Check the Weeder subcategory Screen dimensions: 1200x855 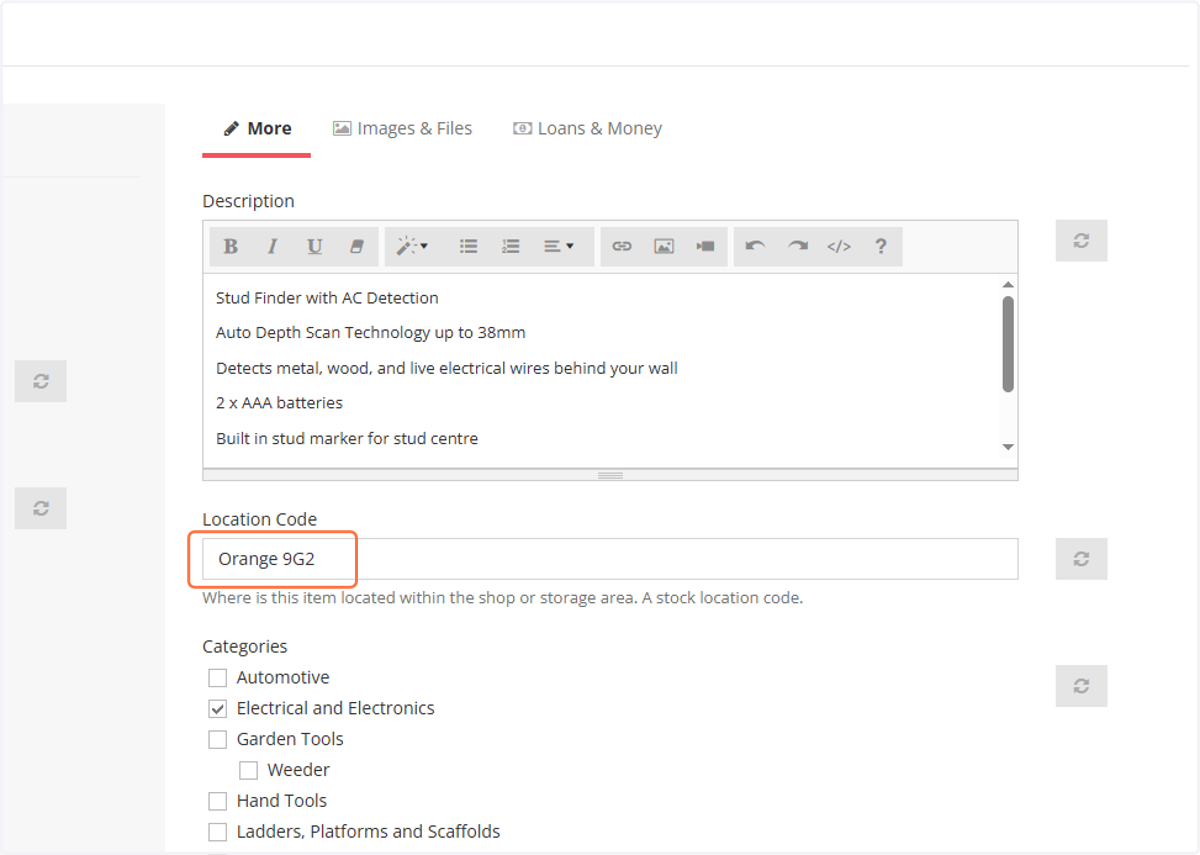[x=249, y=771]
